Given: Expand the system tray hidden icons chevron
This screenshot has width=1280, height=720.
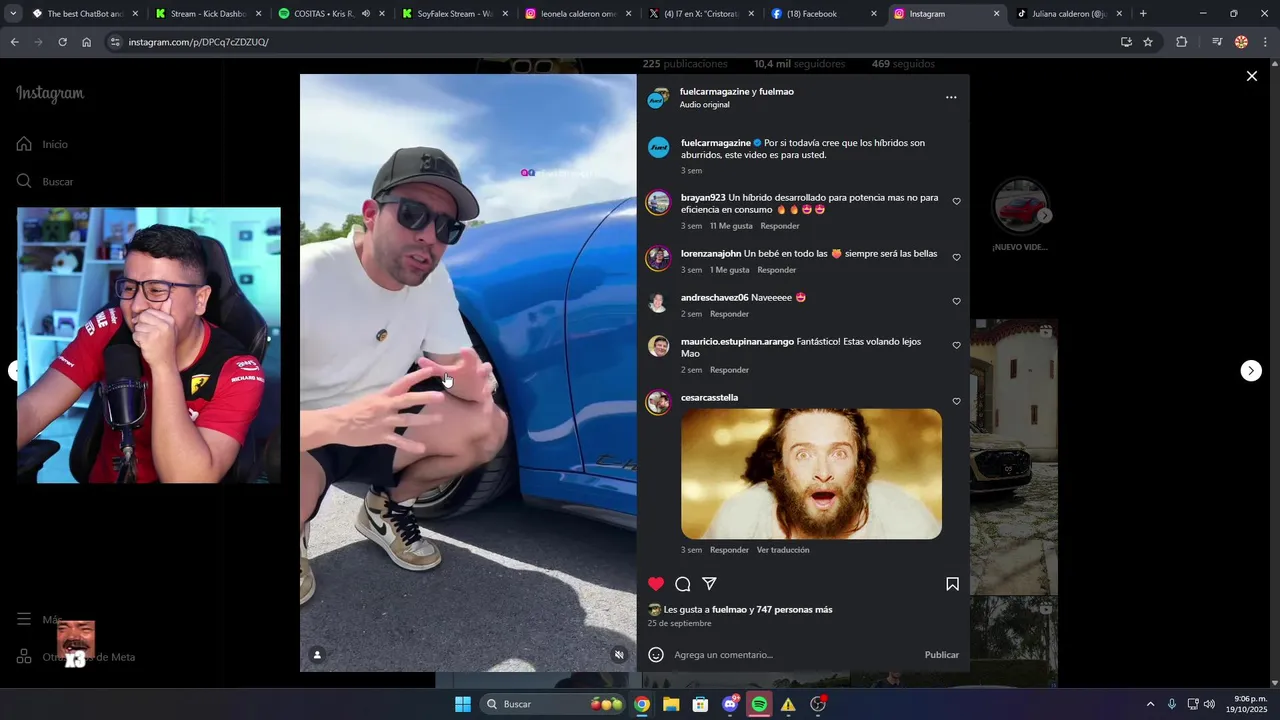Looking at the screenshot, I should point(1150,704).
